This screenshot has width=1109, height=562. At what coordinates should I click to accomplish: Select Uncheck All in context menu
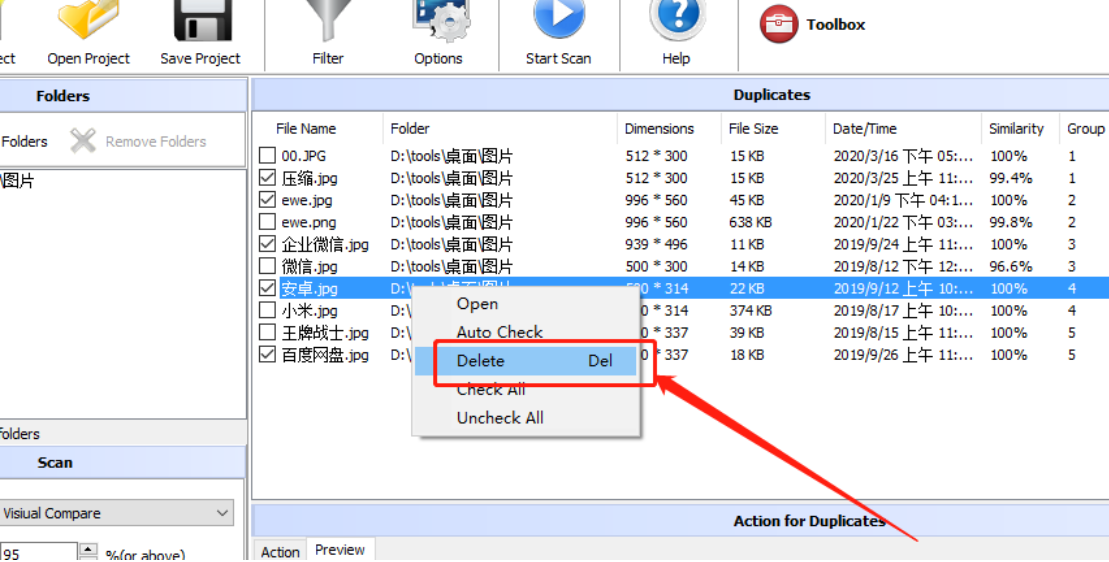[x=500, y=418]
